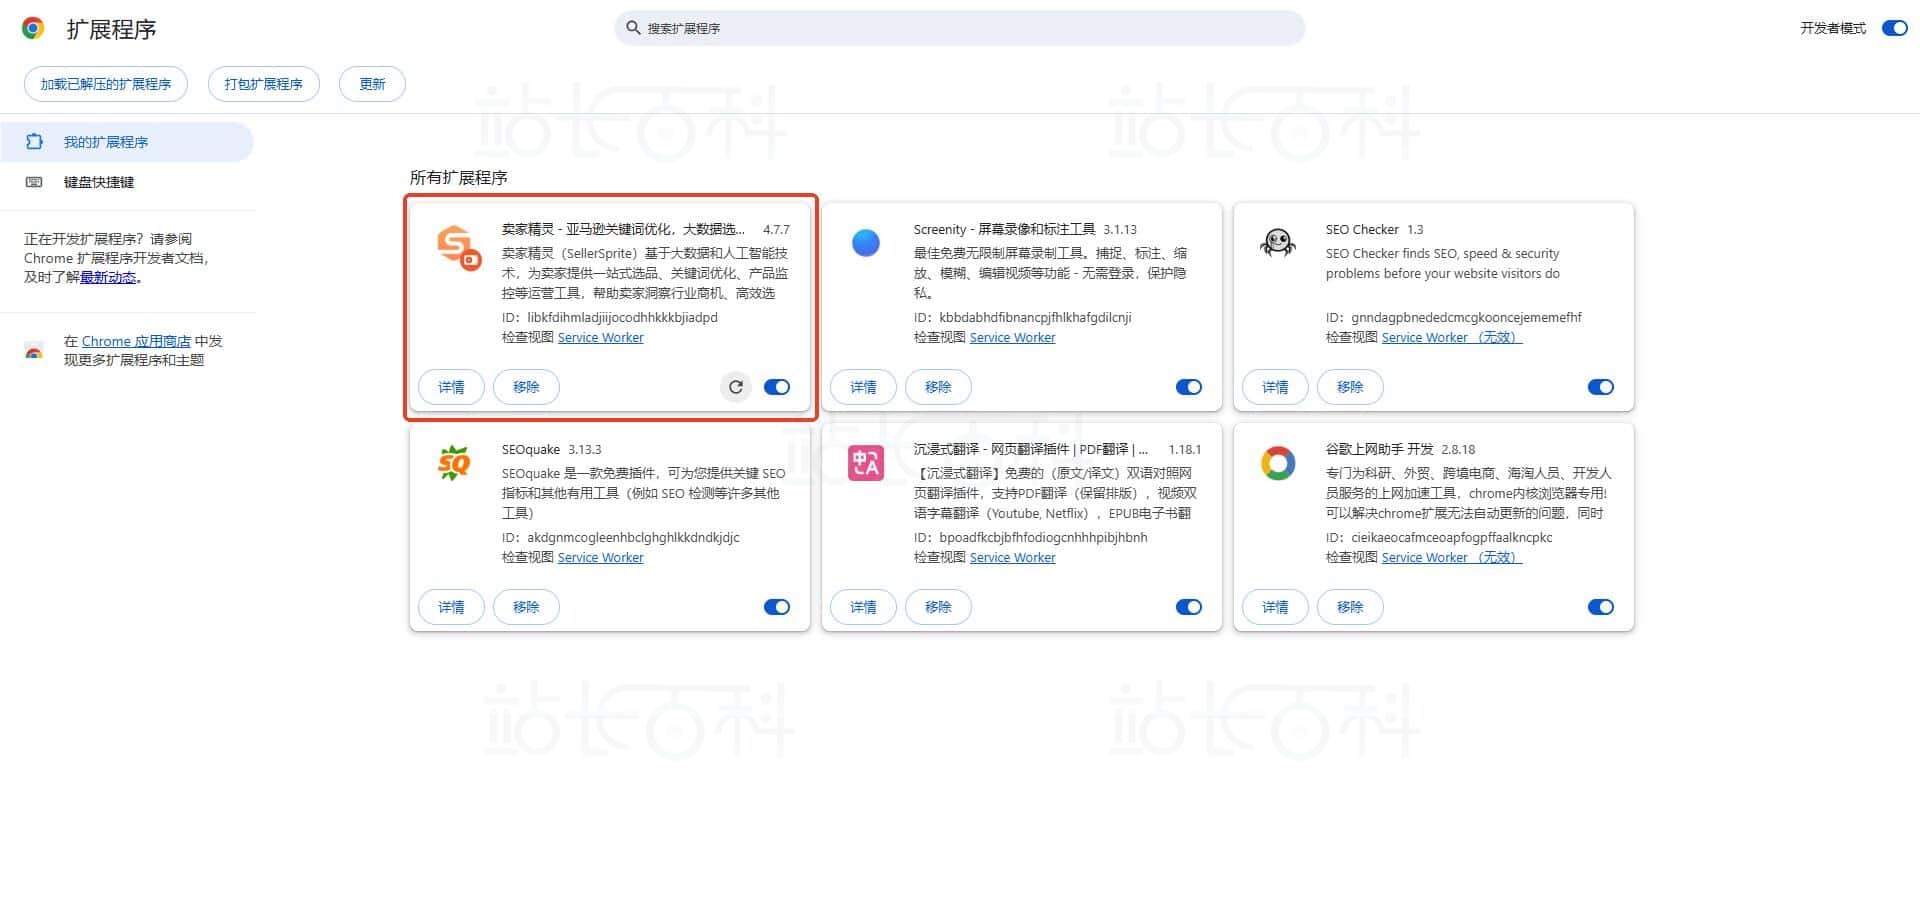
Task: Reload the SellerSprite extension via refresh icon
Action: pos(736,387)
